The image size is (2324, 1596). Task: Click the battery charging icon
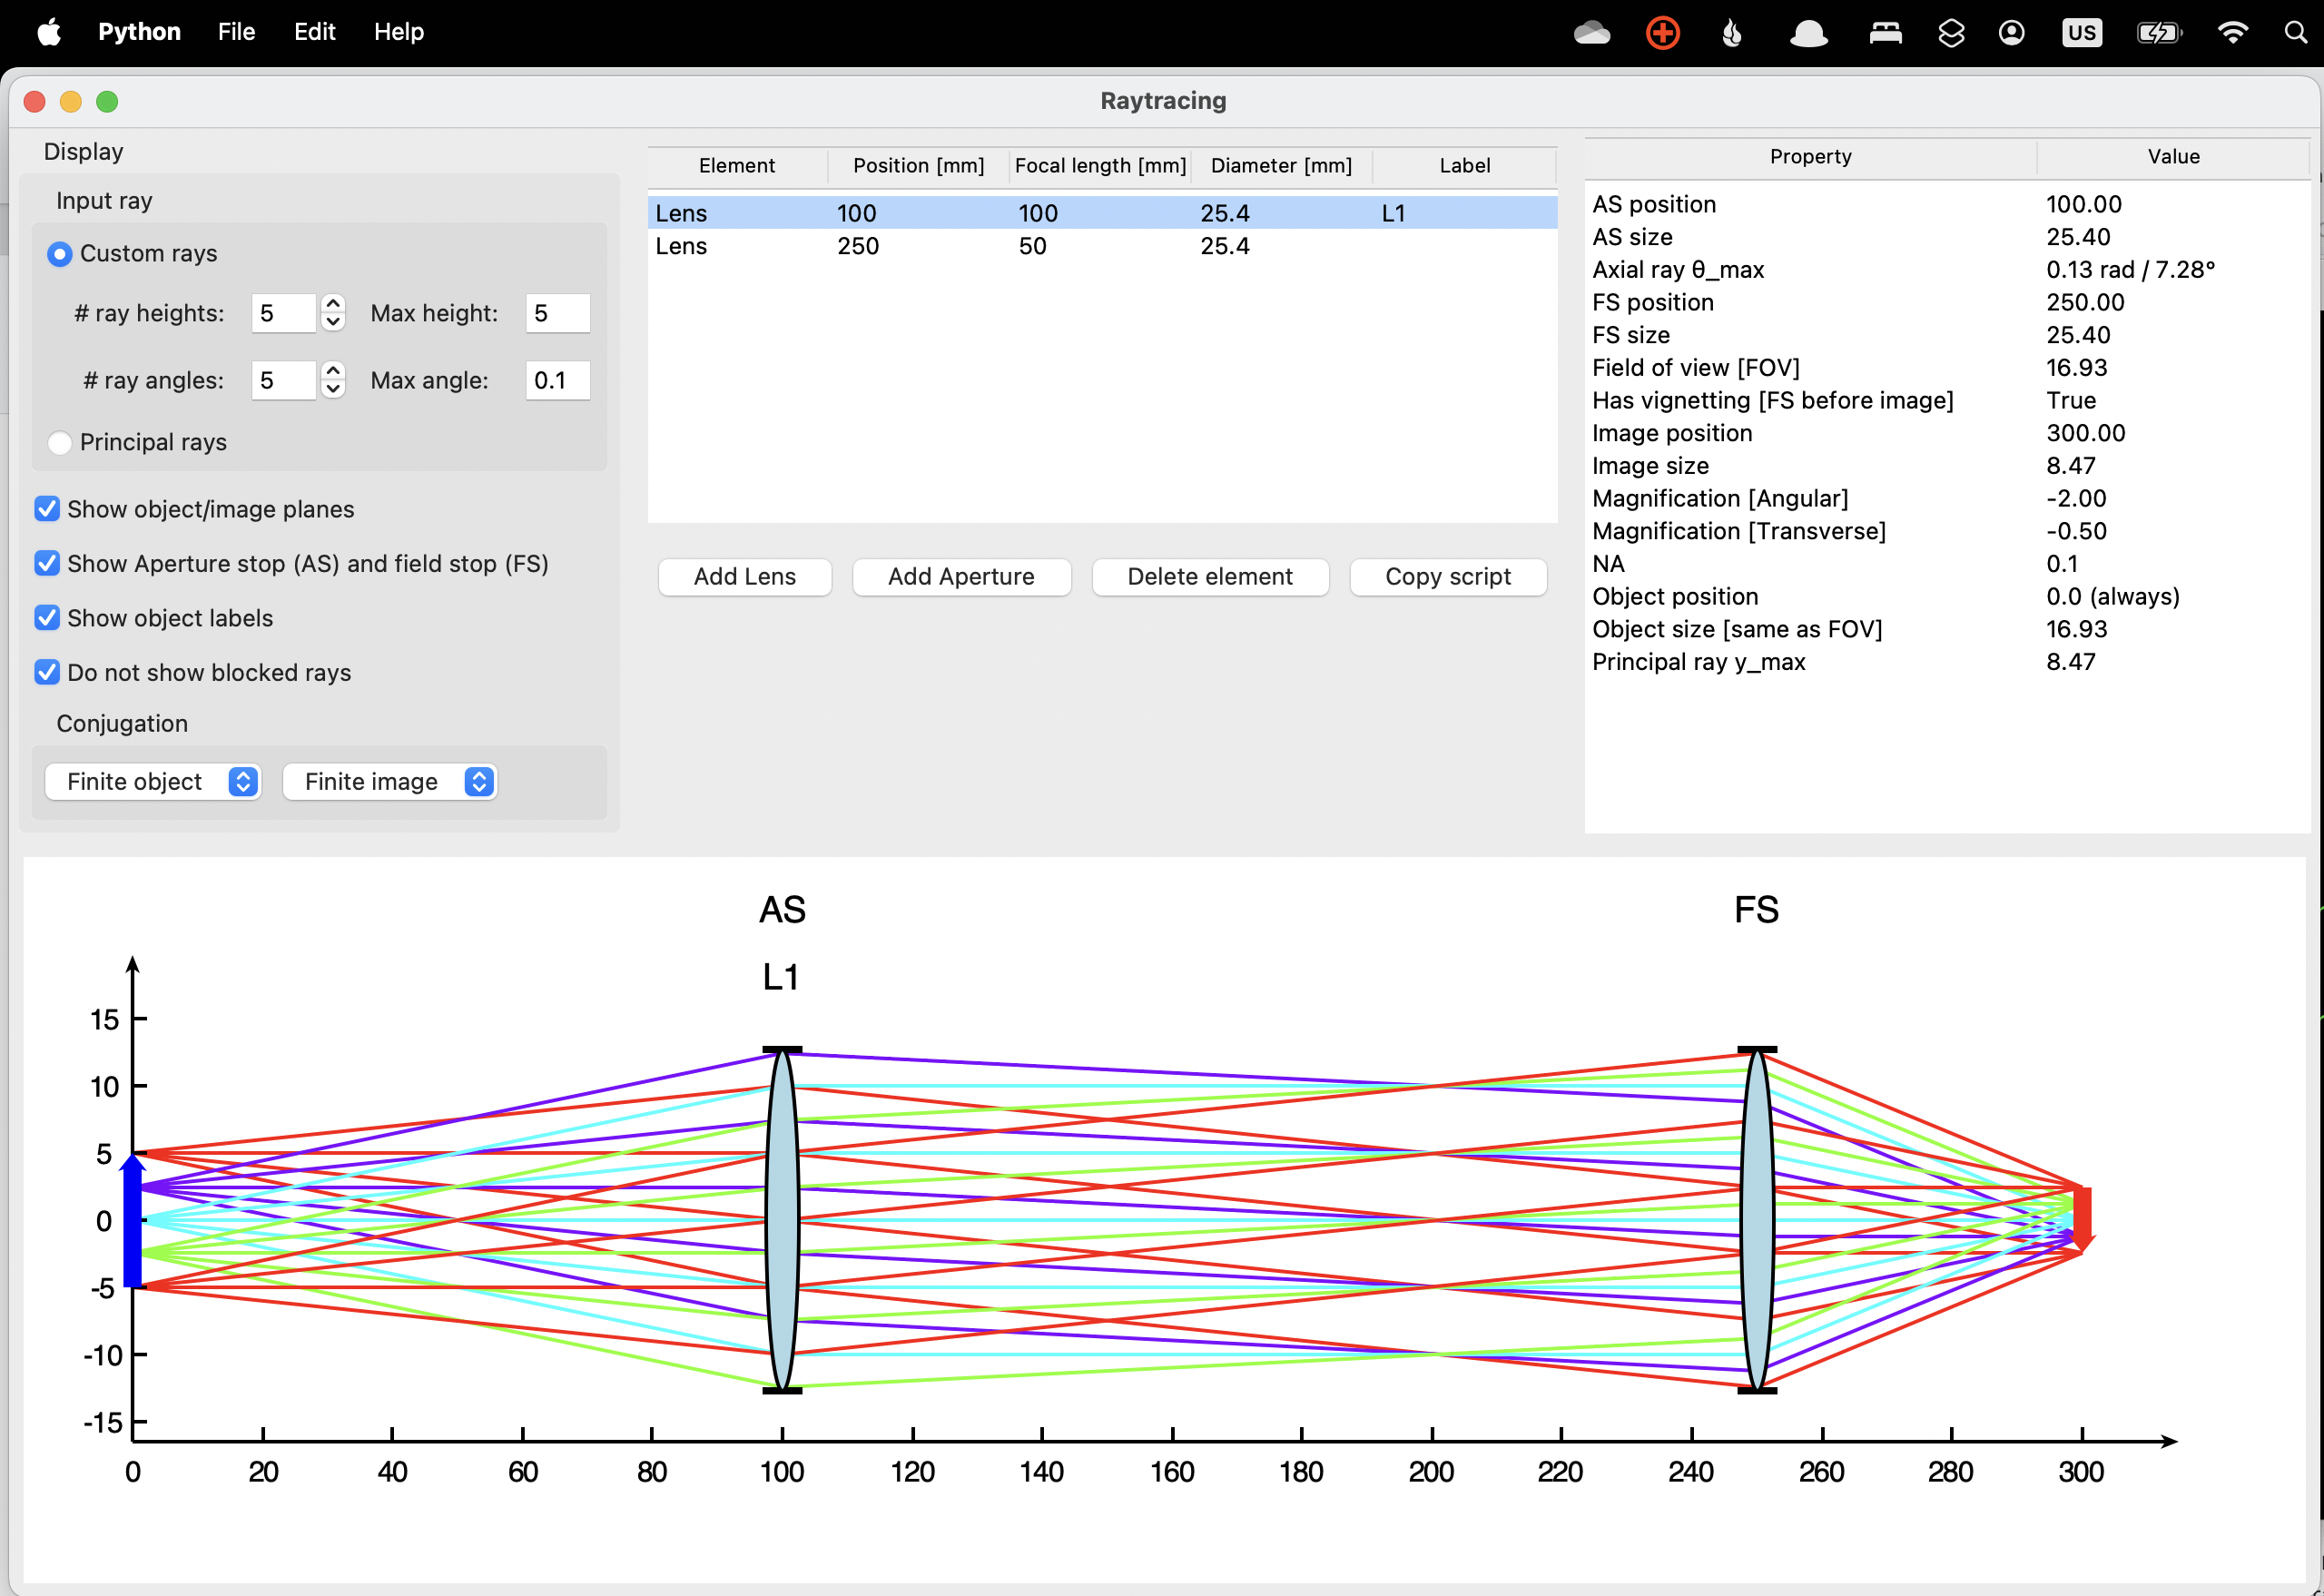[x=2158, y=33]
